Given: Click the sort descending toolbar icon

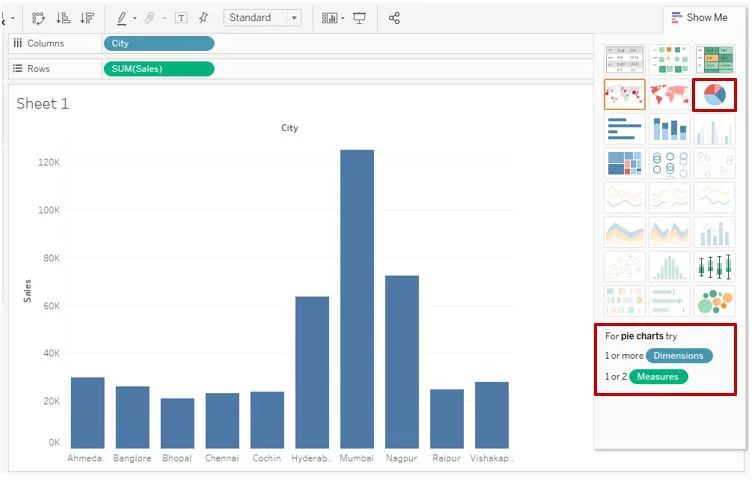Looking at the screenshot, I should (87, 18).
